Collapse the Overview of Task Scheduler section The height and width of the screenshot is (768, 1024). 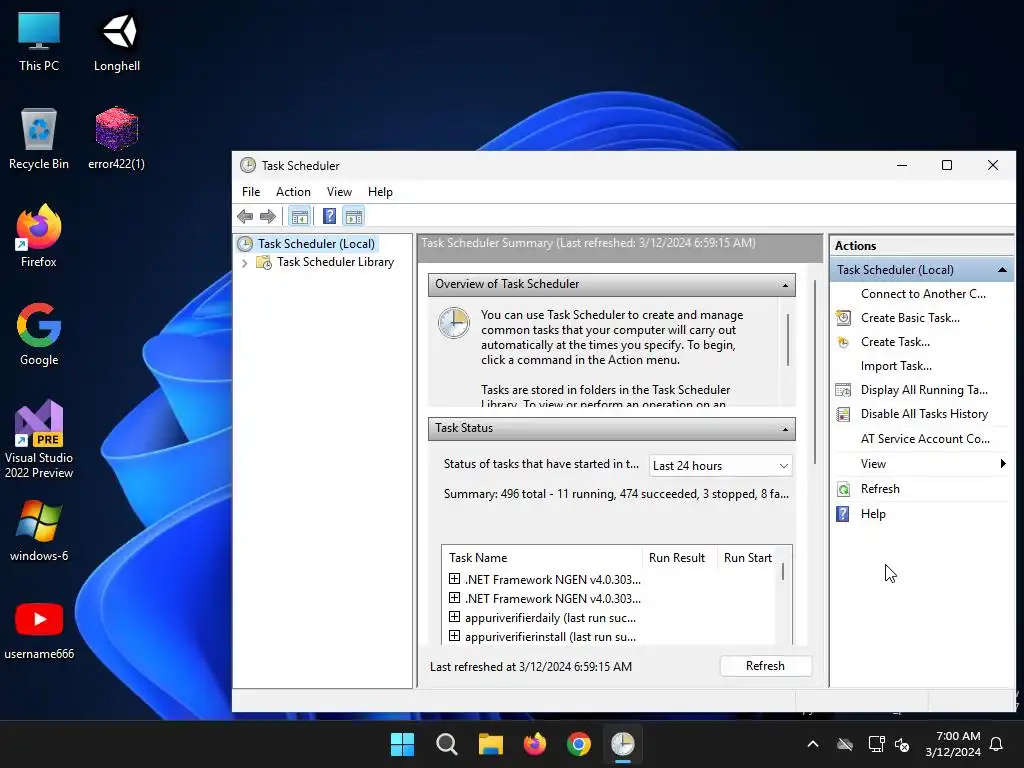tap(785, 285)
